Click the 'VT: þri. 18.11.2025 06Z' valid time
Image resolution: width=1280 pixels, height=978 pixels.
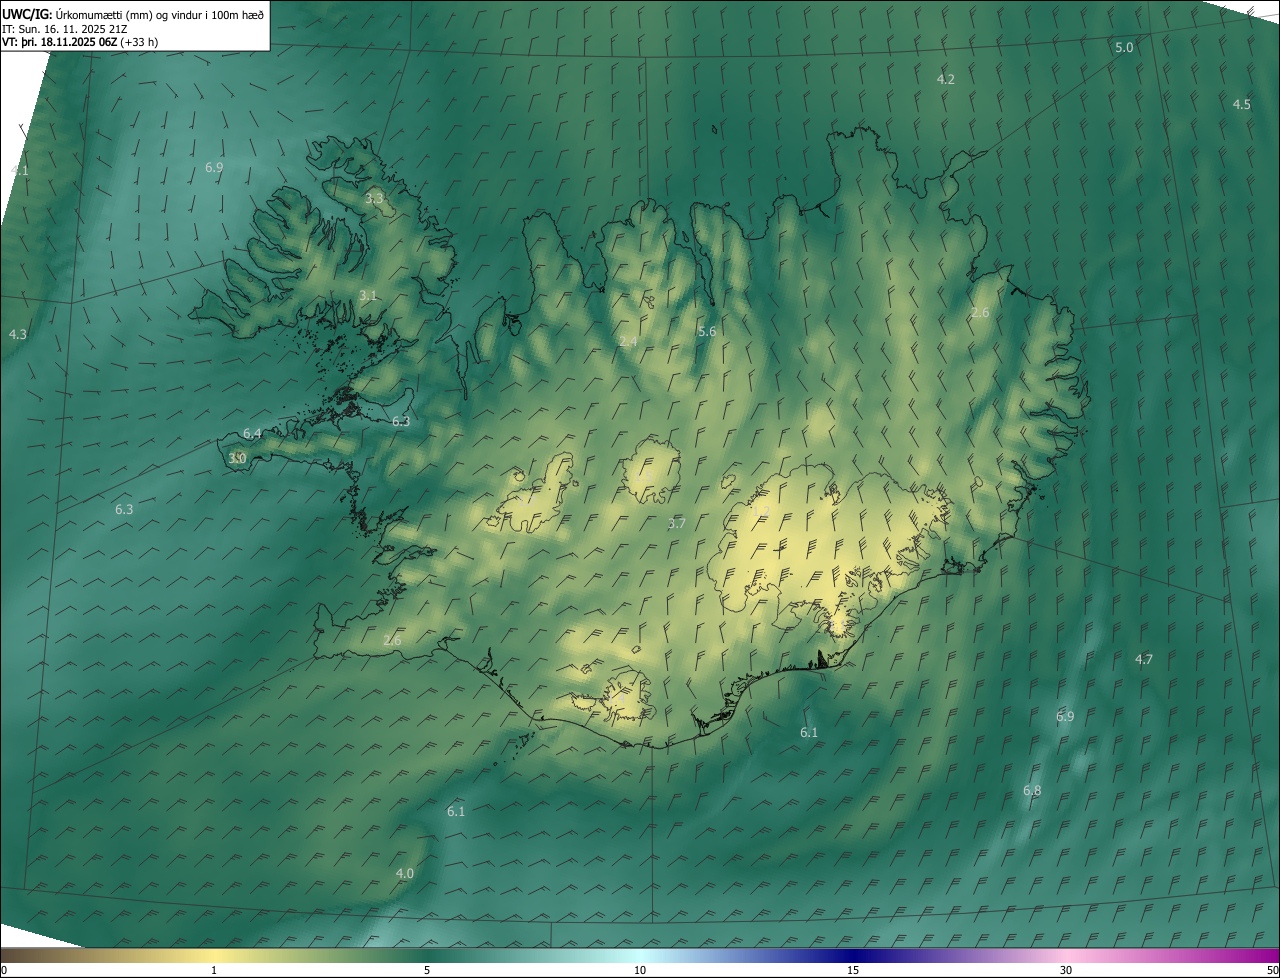coord(62,42)
